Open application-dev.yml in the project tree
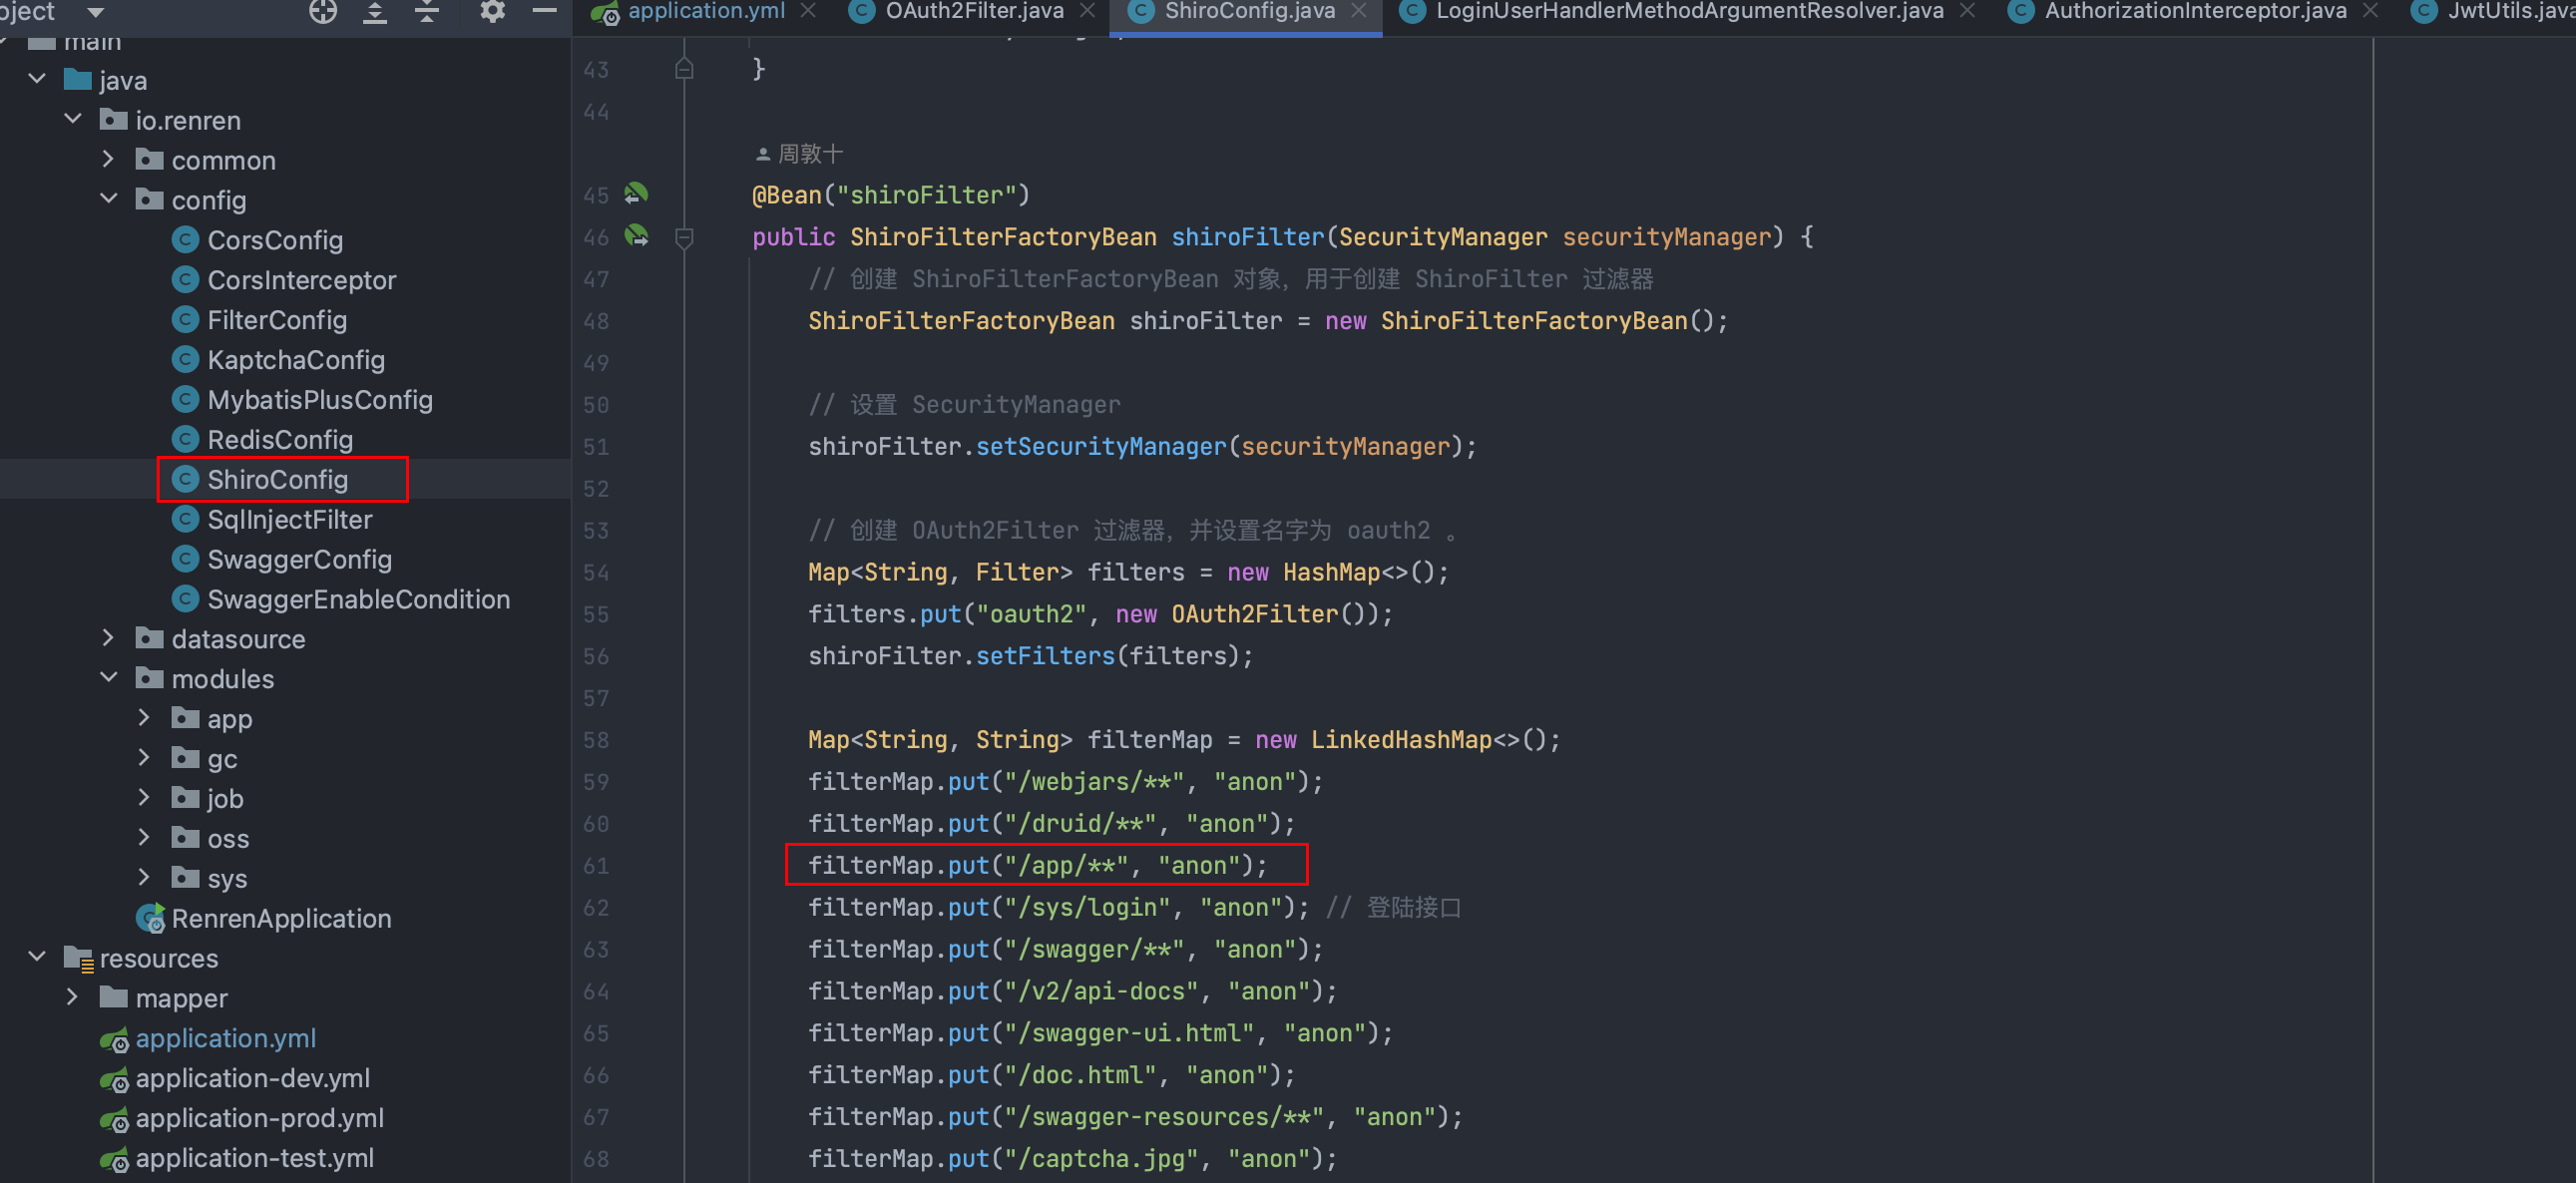This screenshot has height=1183, width=2576. 252,1078
